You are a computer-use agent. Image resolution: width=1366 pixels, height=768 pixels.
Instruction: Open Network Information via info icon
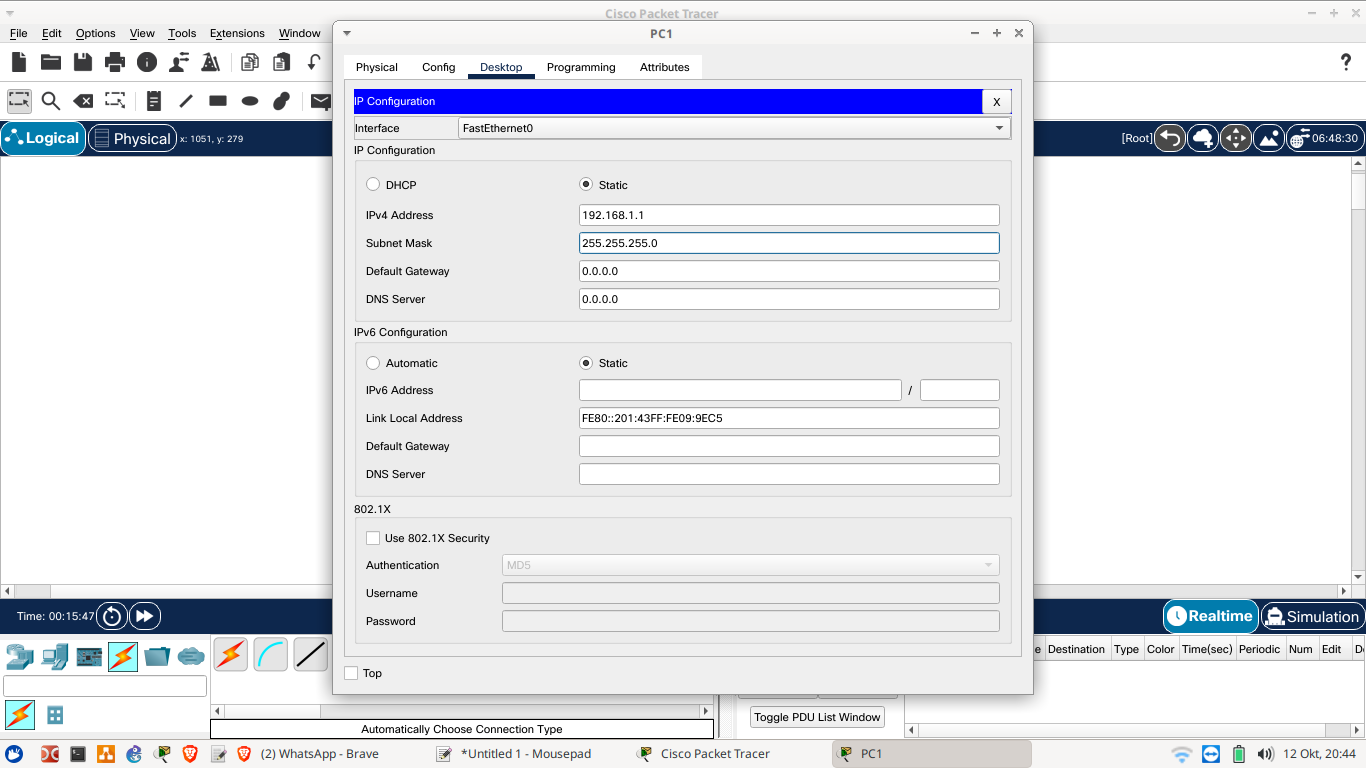point(147,62)
